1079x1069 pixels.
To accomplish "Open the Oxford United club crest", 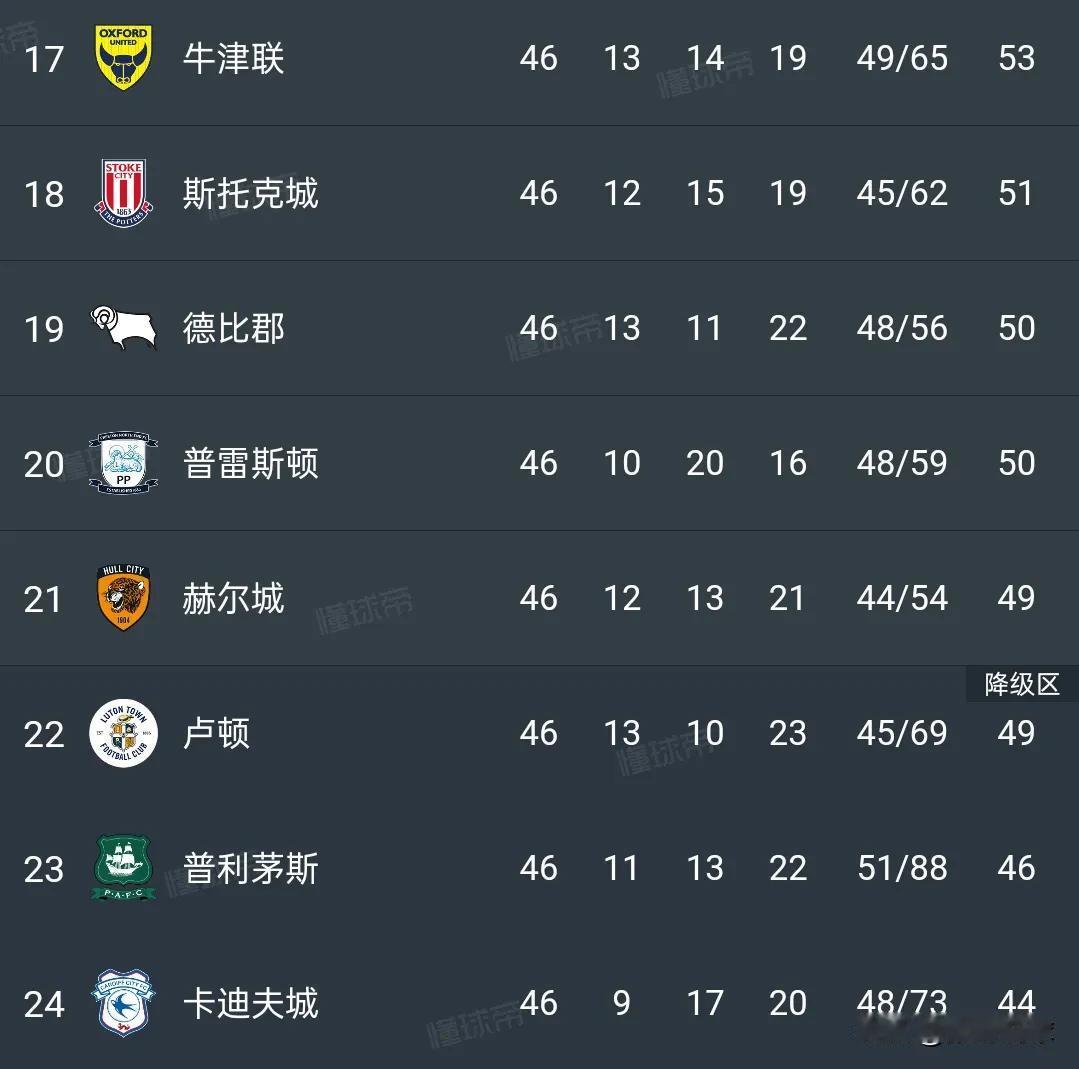I will click(x=123, y=58).
